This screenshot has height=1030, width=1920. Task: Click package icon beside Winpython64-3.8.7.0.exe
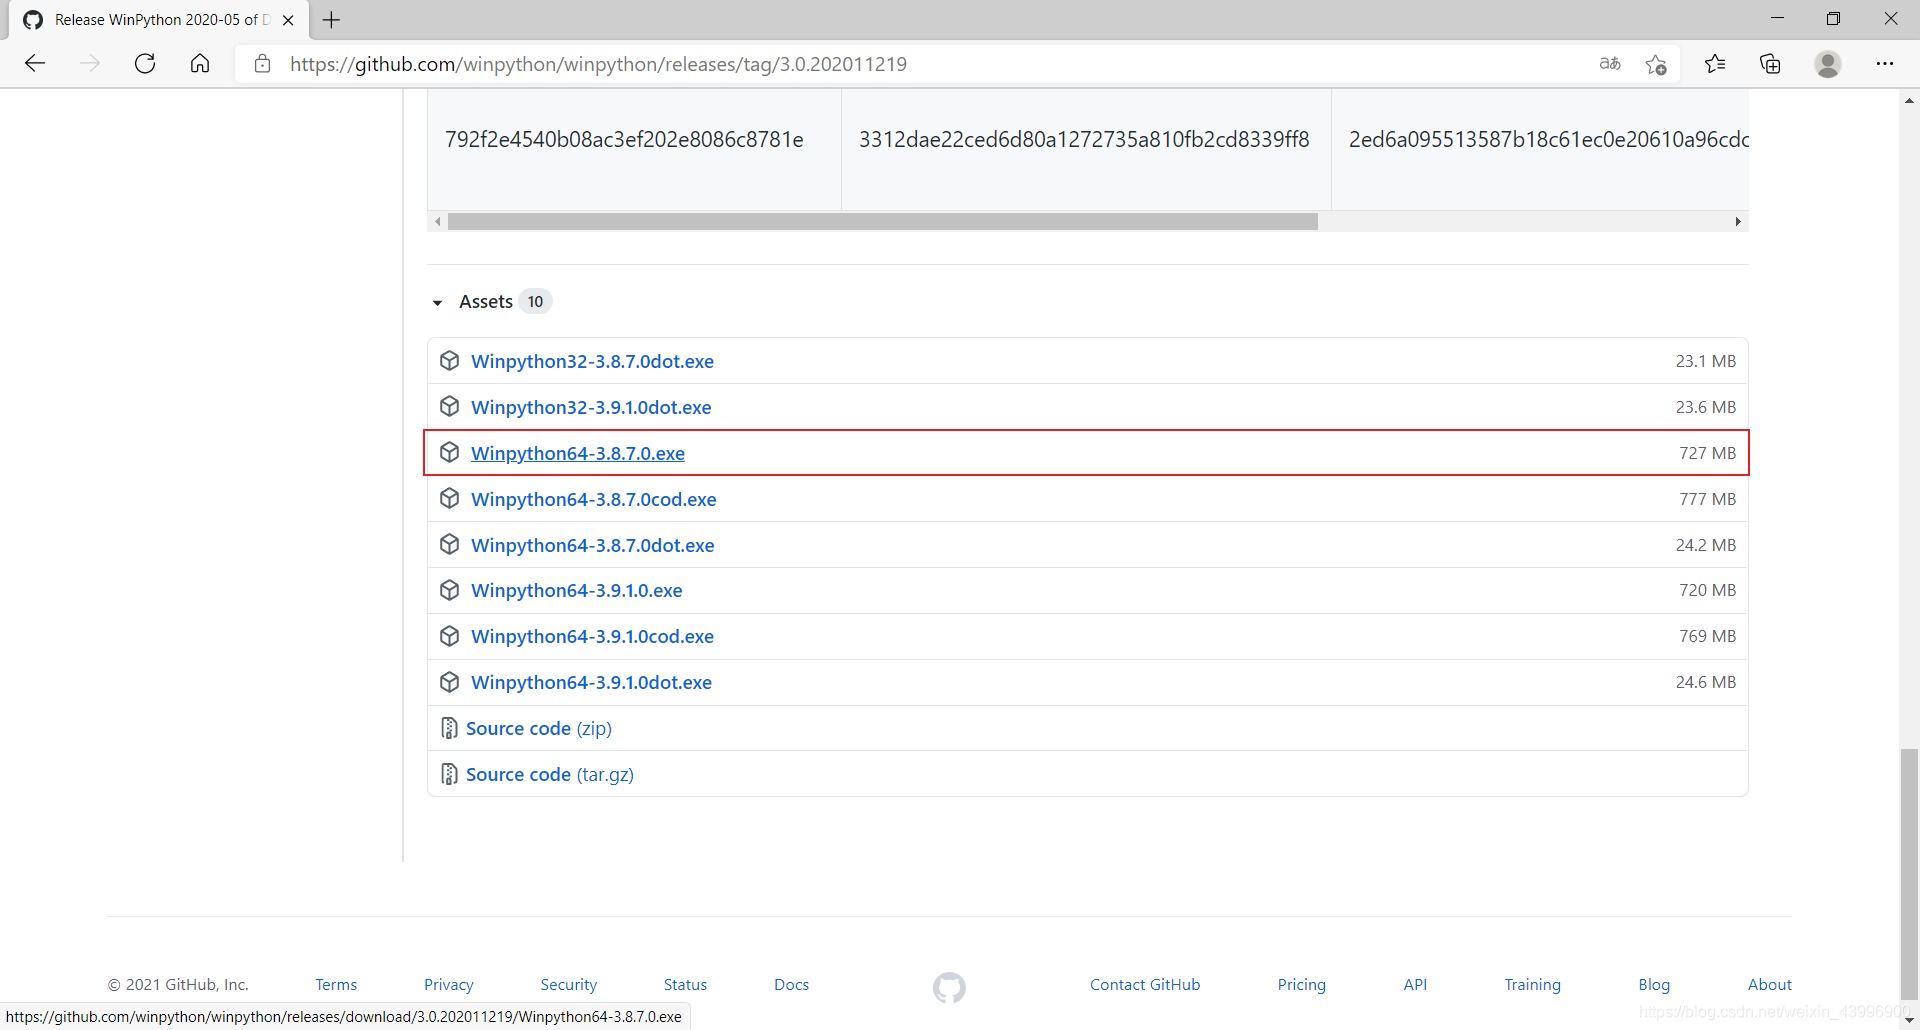tap(450, 452)
